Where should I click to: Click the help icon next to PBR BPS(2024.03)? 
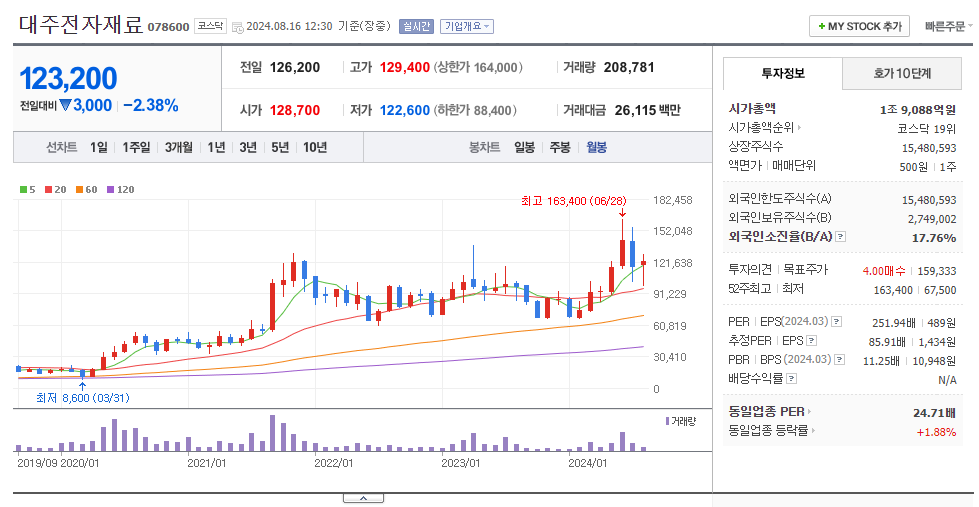coord(840,360)
